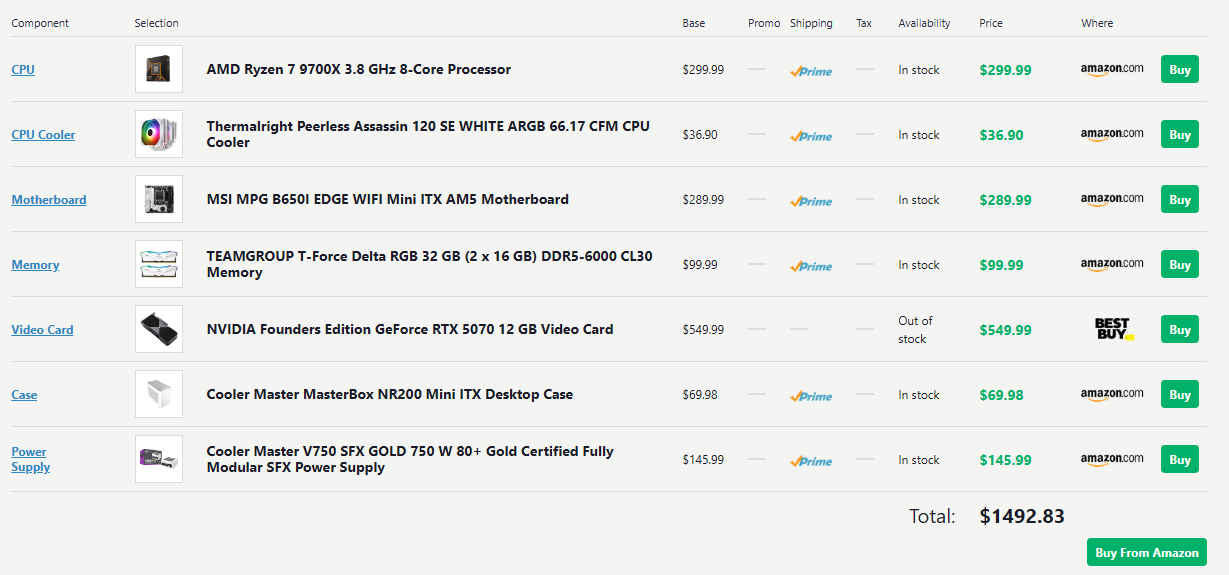Open the Video Card component link
This screenshot has width=1229, height=575.
tap(42, 330)
